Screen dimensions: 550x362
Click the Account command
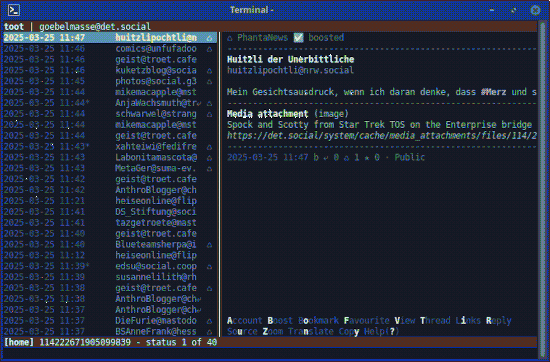[244, 321]
